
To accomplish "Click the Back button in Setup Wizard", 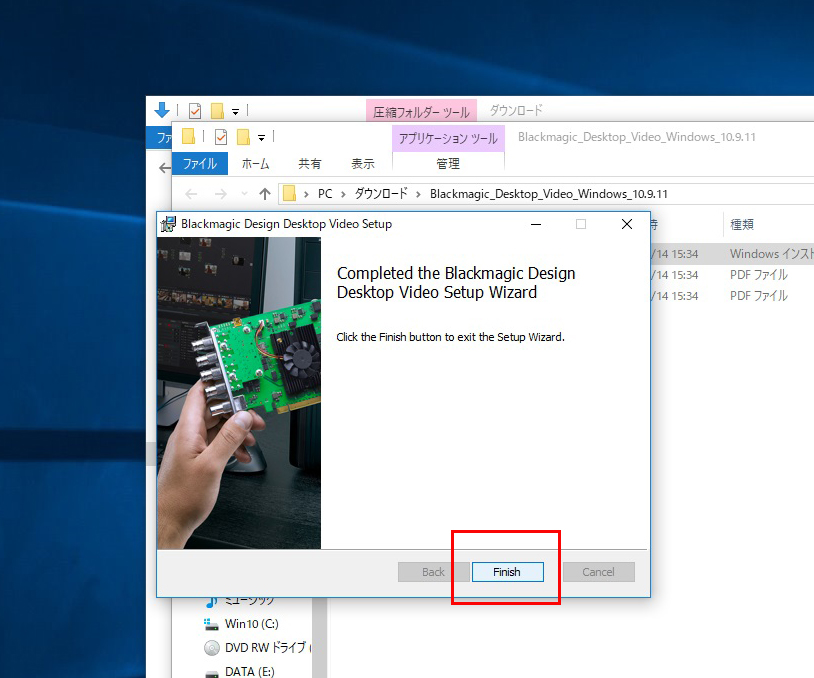I will pos(433,572).
